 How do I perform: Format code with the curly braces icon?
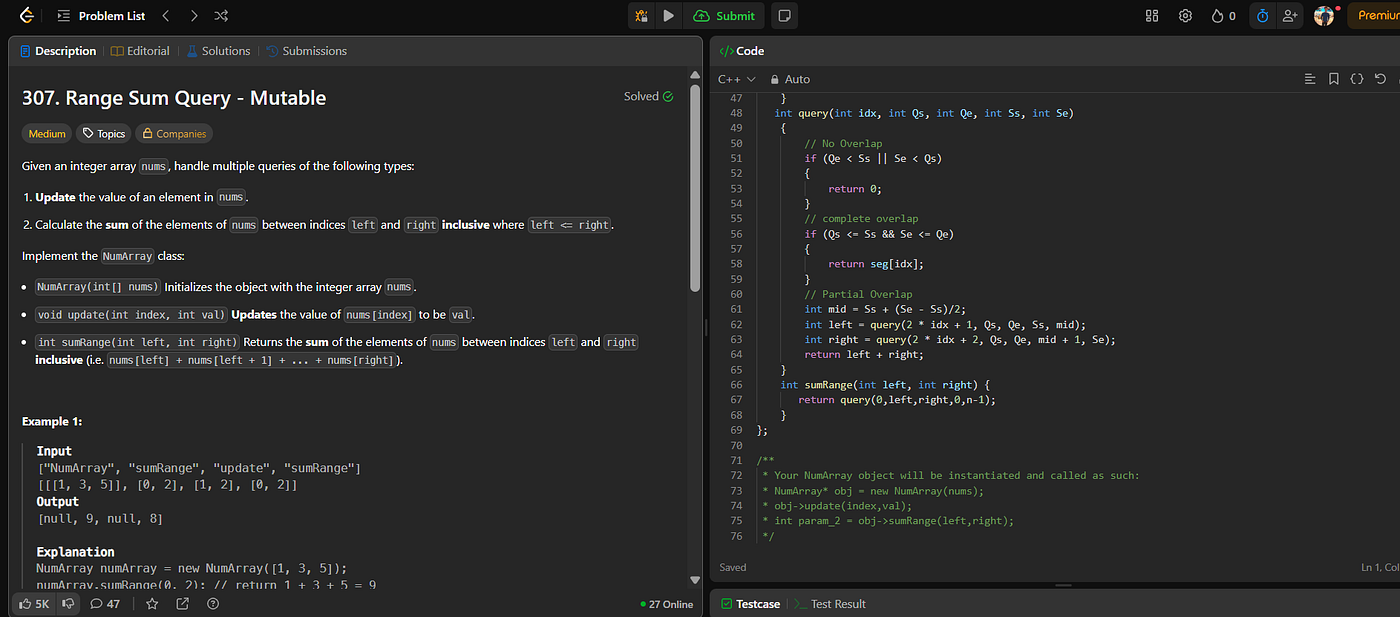click(1357, 79)
